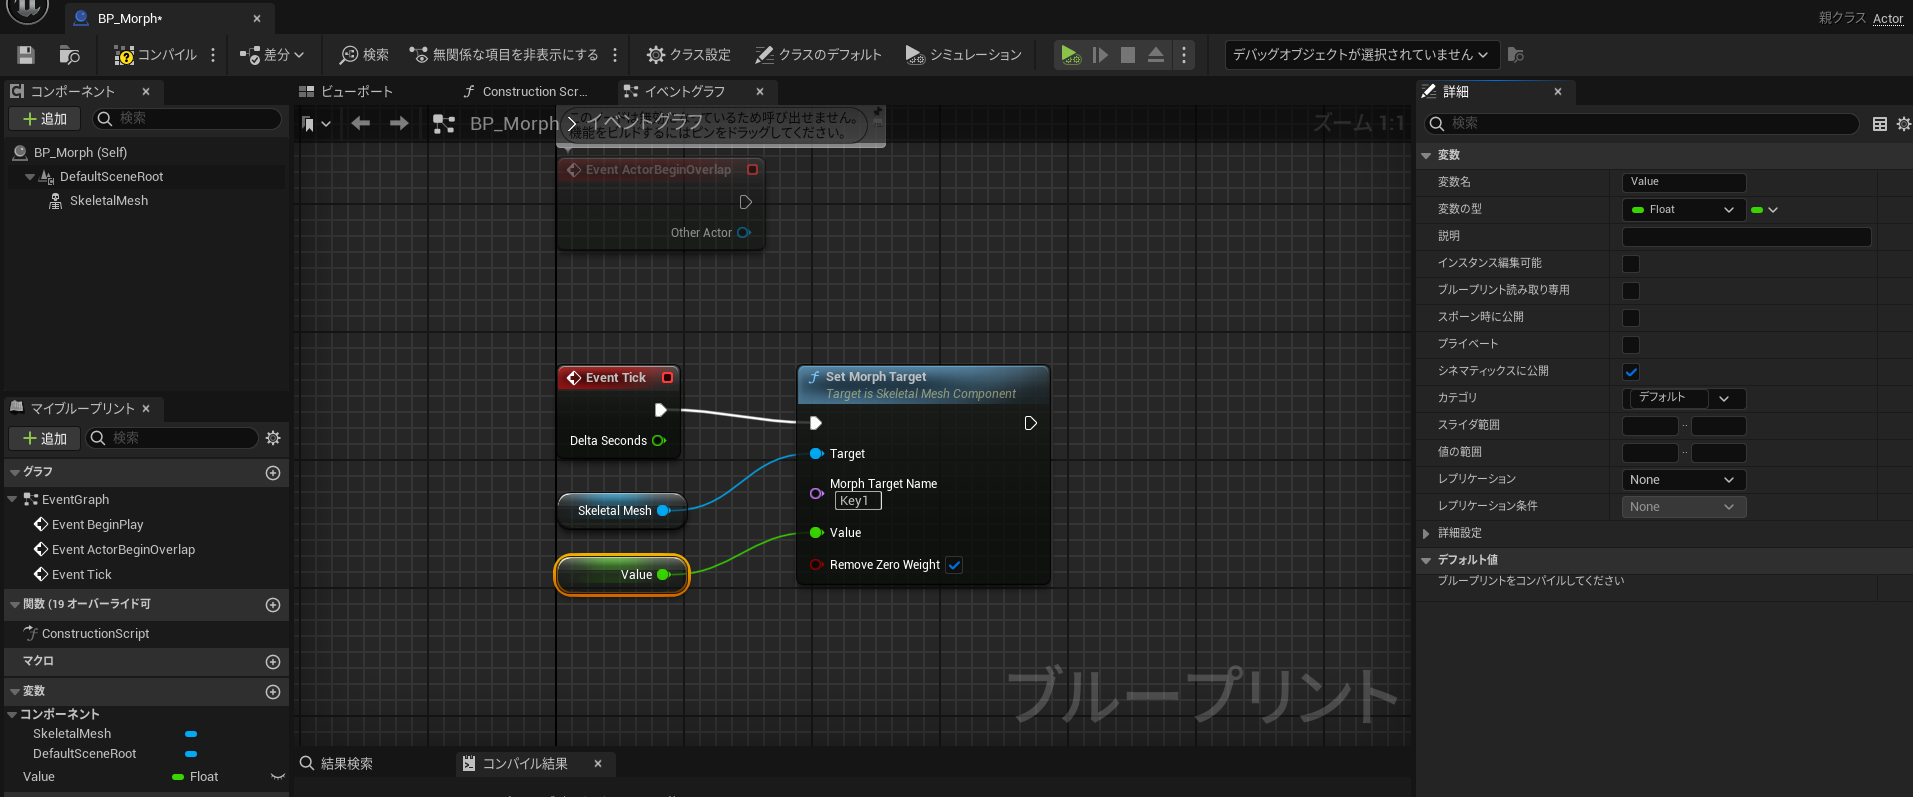This screenshot has width=1913, height=797.
Task: Click BP_Morph breadcrumb in graph
Action: click(x=514, y=123)
